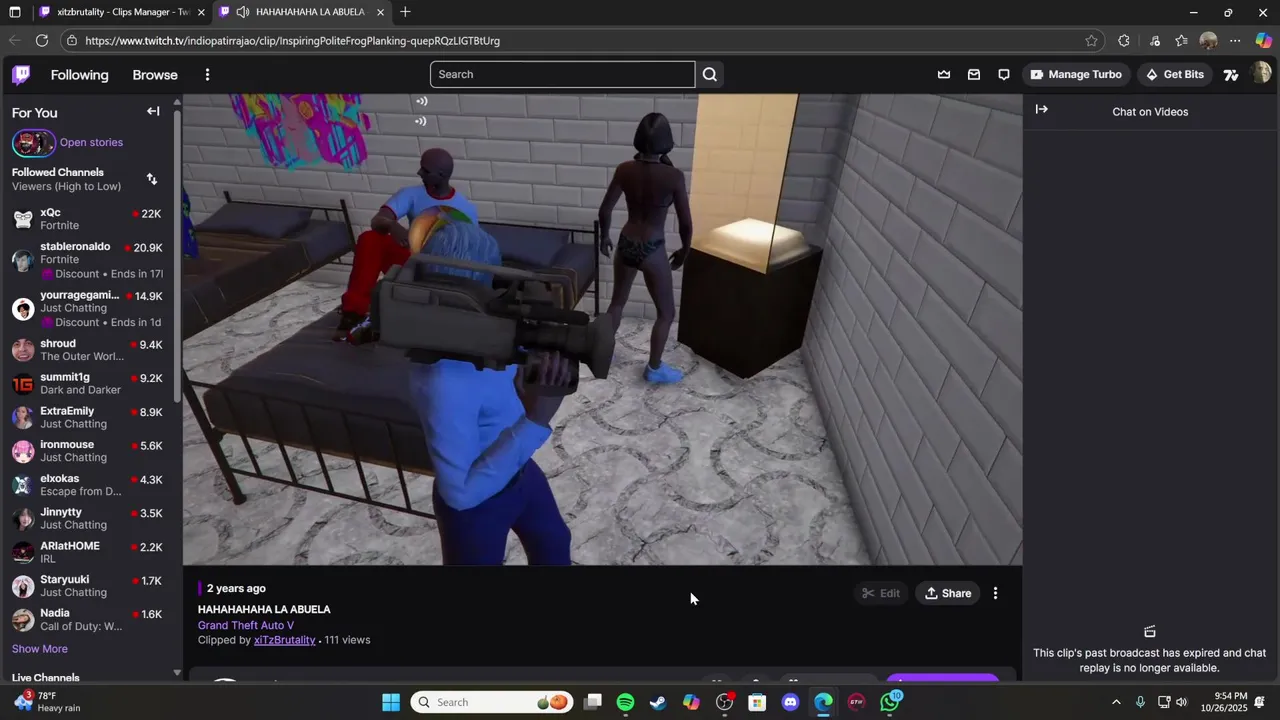Open Jinnytty's channel
The height and width of the screenshot is (720, 1280).
87,518
